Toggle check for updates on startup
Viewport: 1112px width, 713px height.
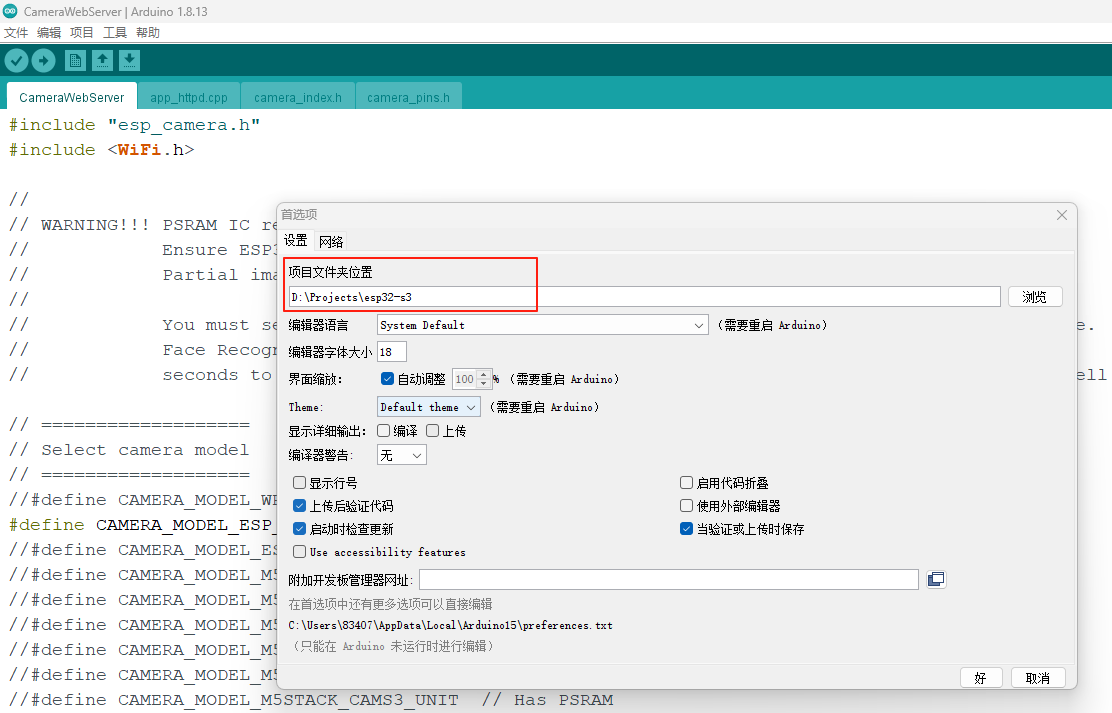pos(299,529)
